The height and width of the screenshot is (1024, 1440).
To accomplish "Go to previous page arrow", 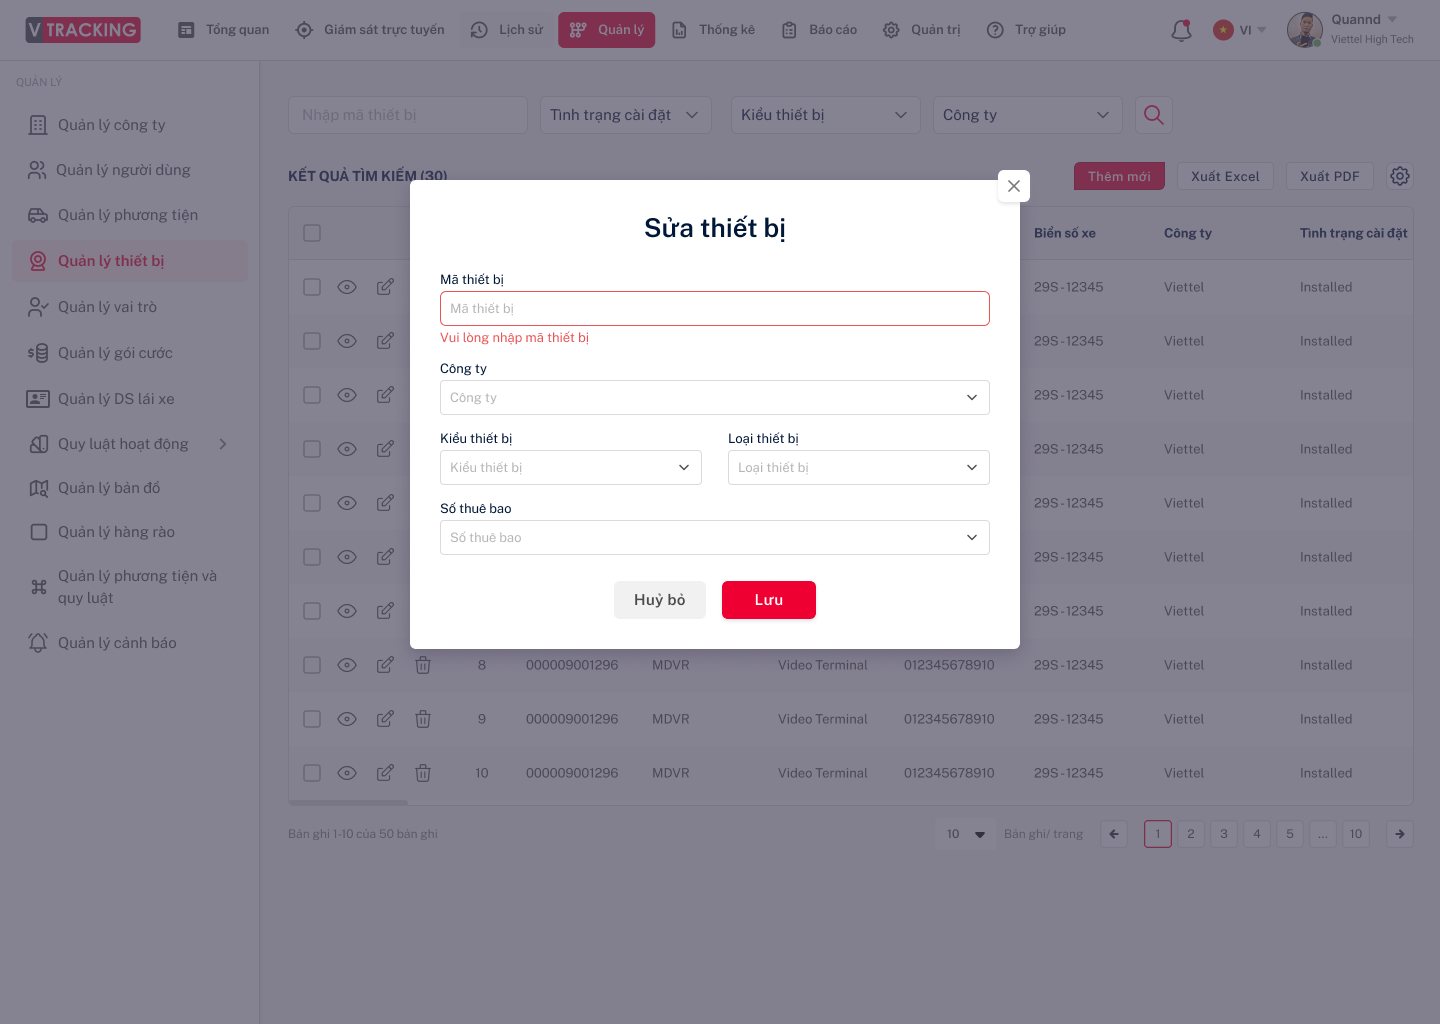I will click(x=1114, y=834).
